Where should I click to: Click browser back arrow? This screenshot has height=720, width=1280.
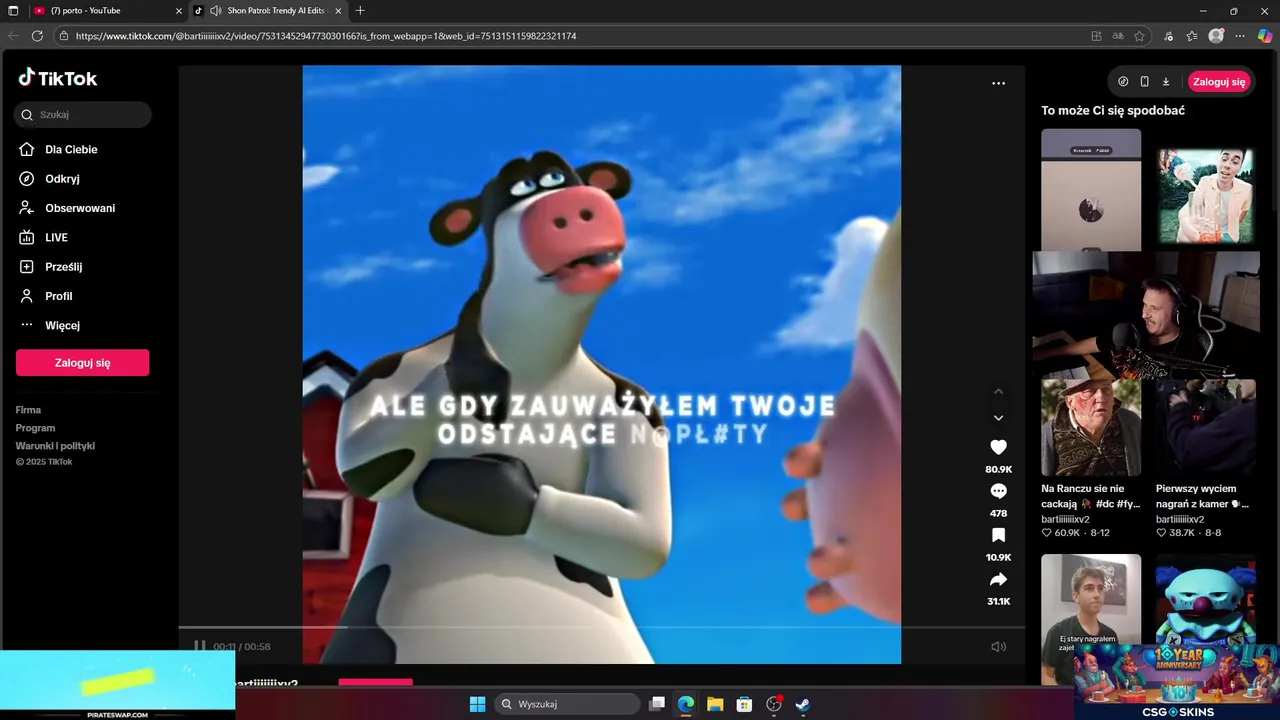click(x=13, y=36)
